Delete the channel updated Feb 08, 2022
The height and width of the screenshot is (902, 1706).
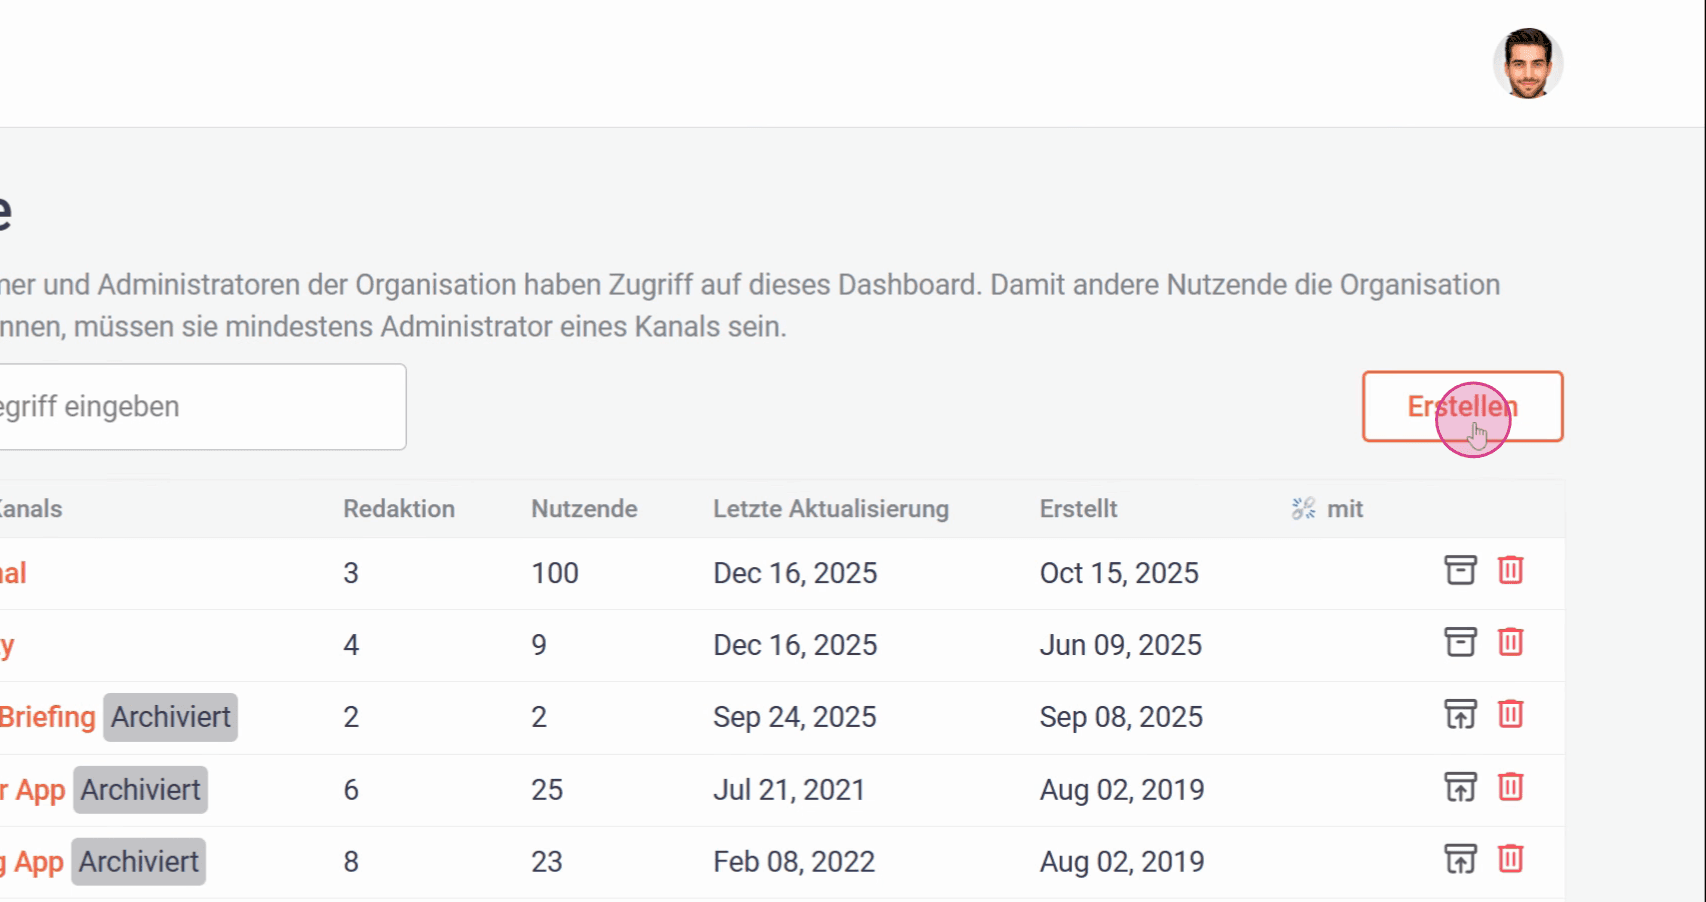tap(1510, 860)
